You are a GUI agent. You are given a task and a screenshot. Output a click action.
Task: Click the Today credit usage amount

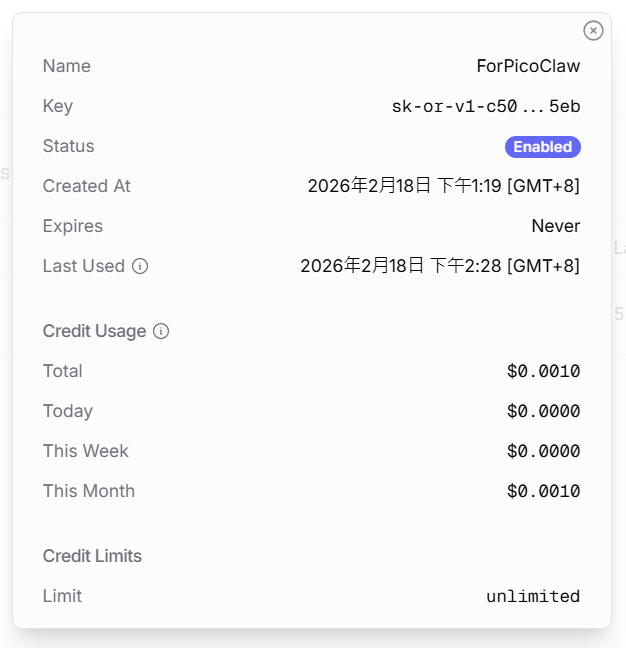(x=543, y=411)
